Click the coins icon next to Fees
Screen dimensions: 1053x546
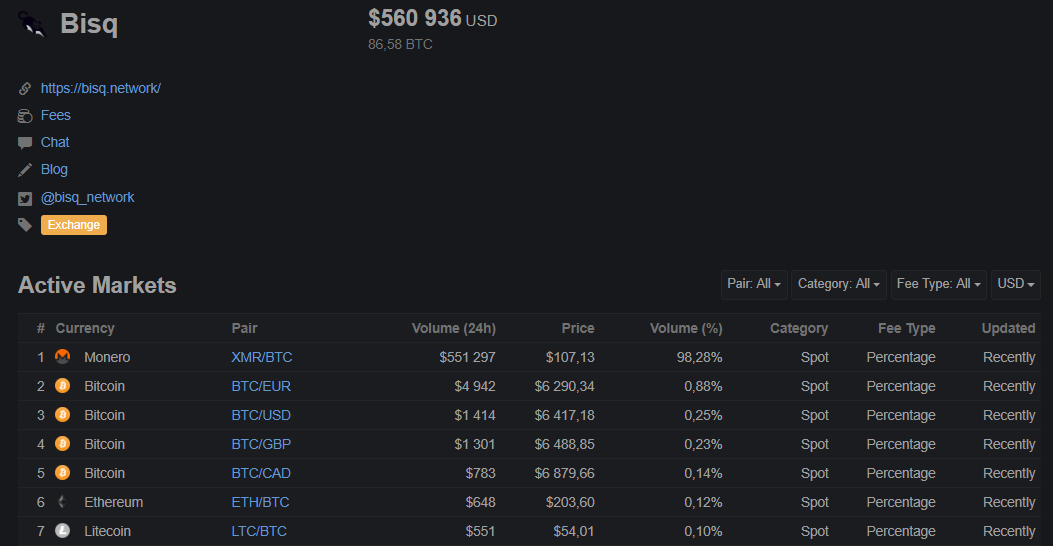[x=25, y=116]
